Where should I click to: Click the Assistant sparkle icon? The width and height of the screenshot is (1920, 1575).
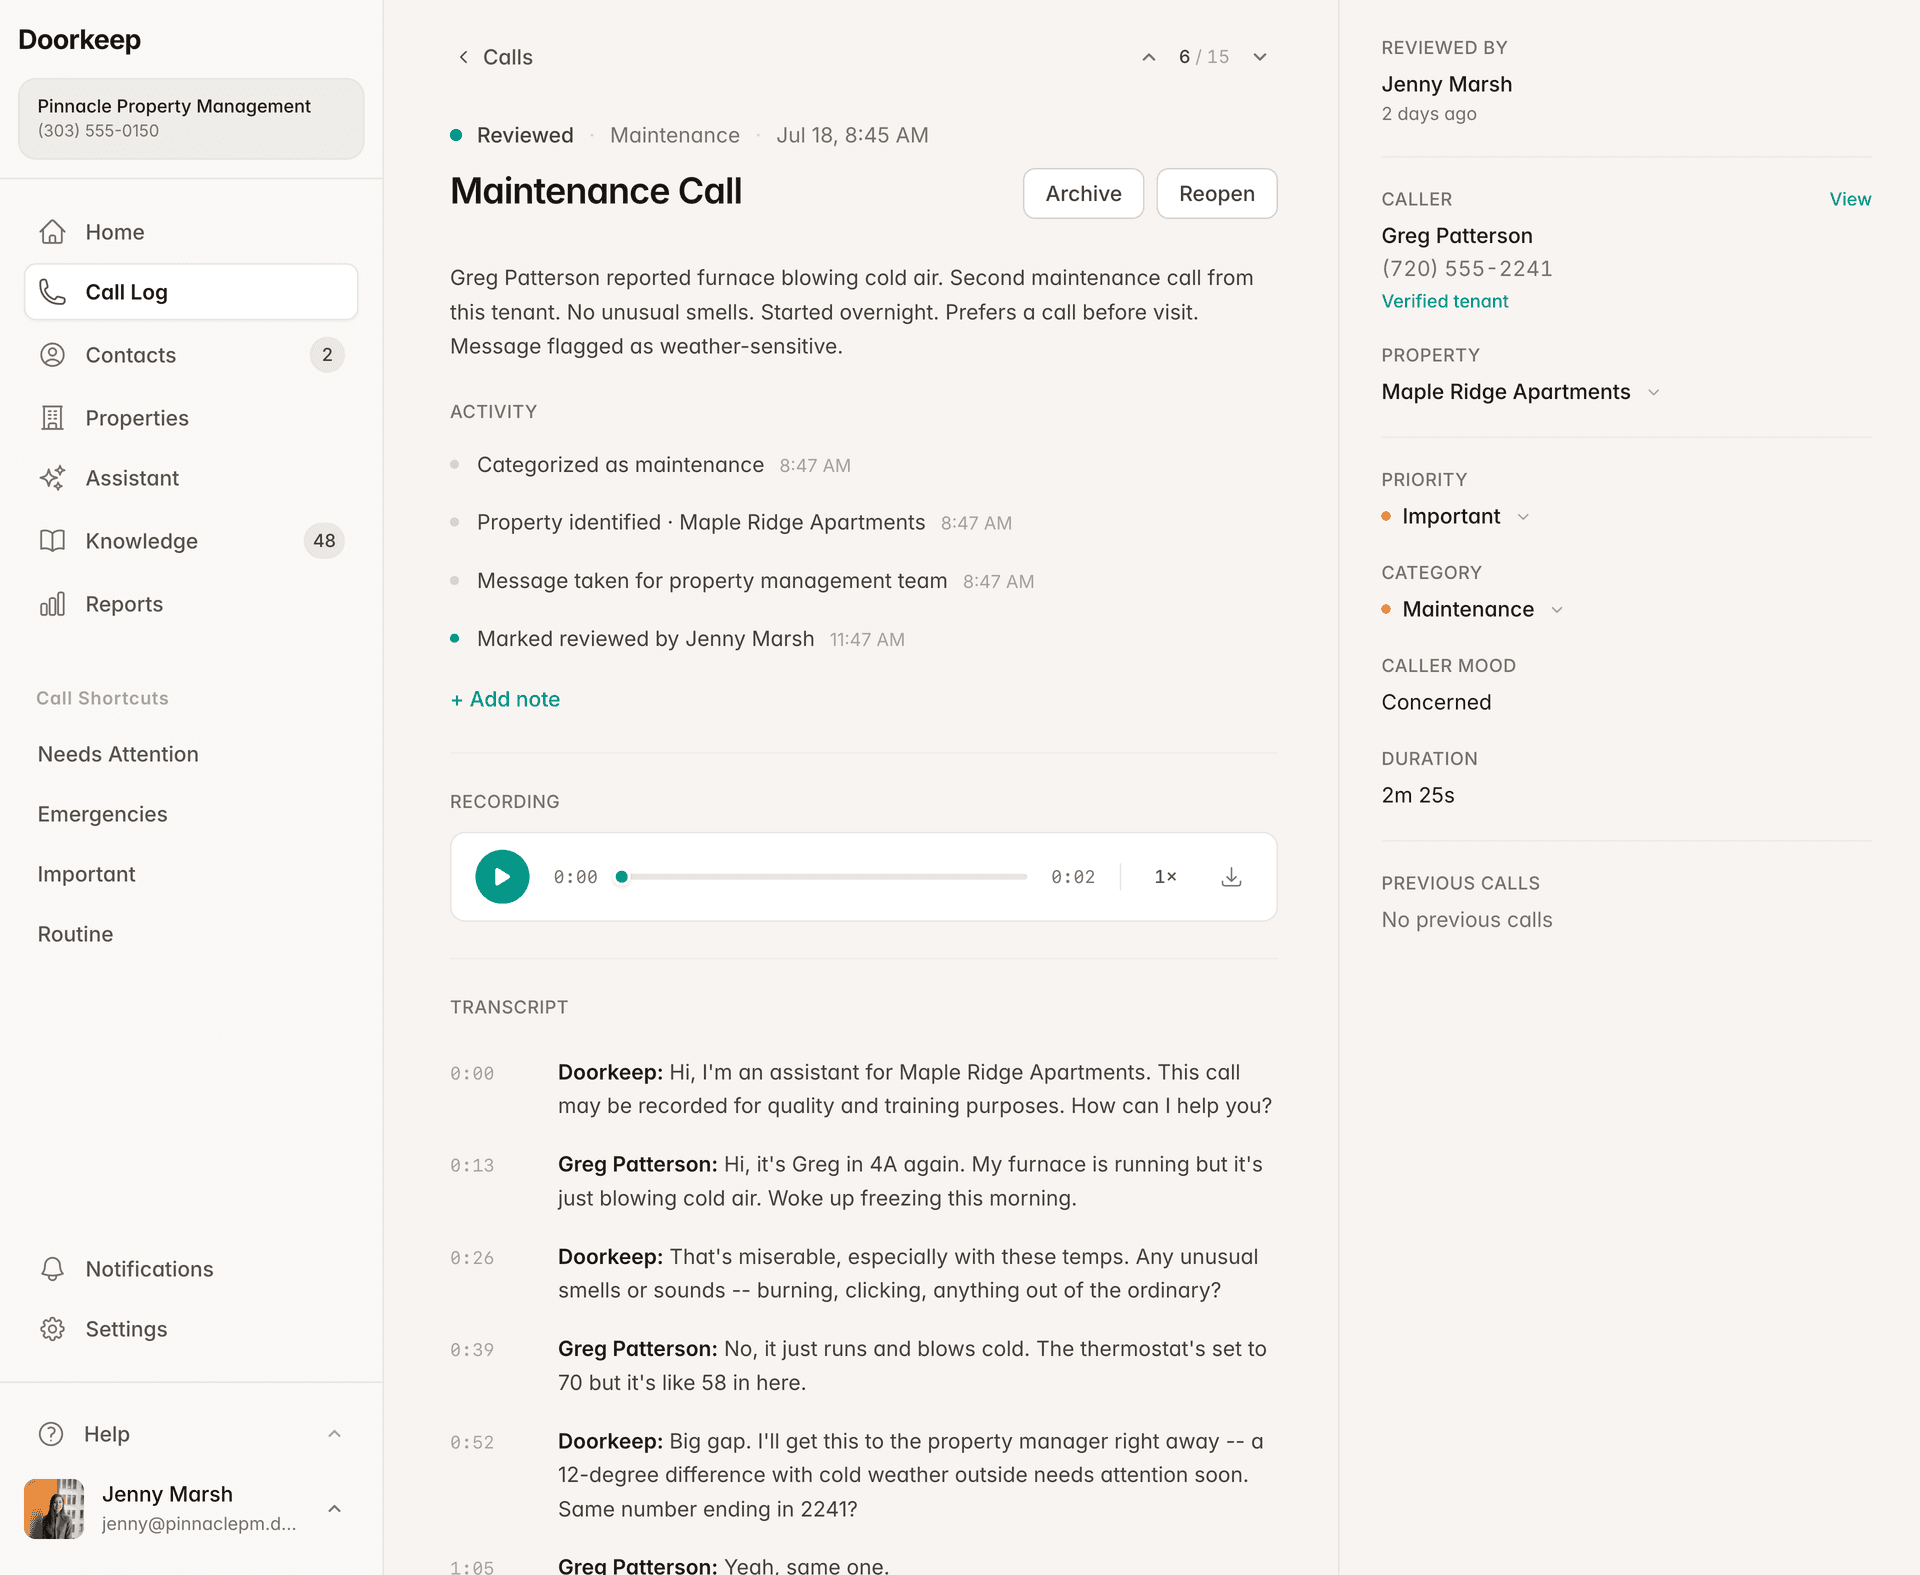point(52,478)
